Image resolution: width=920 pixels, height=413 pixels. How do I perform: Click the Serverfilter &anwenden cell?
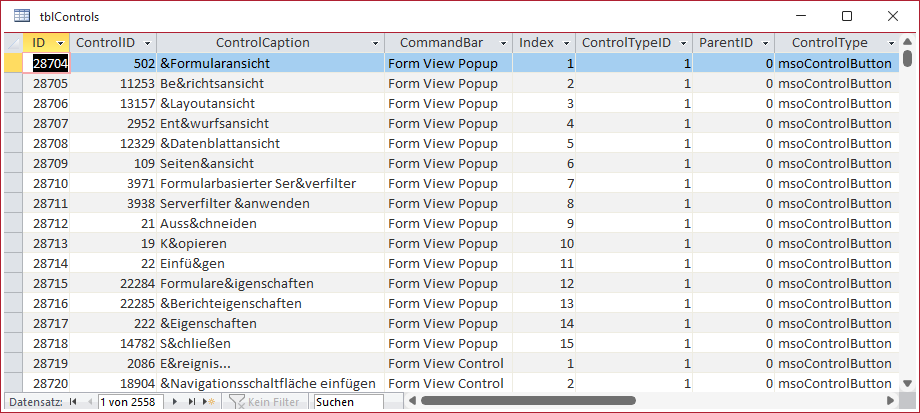click(x=270, y=204)
